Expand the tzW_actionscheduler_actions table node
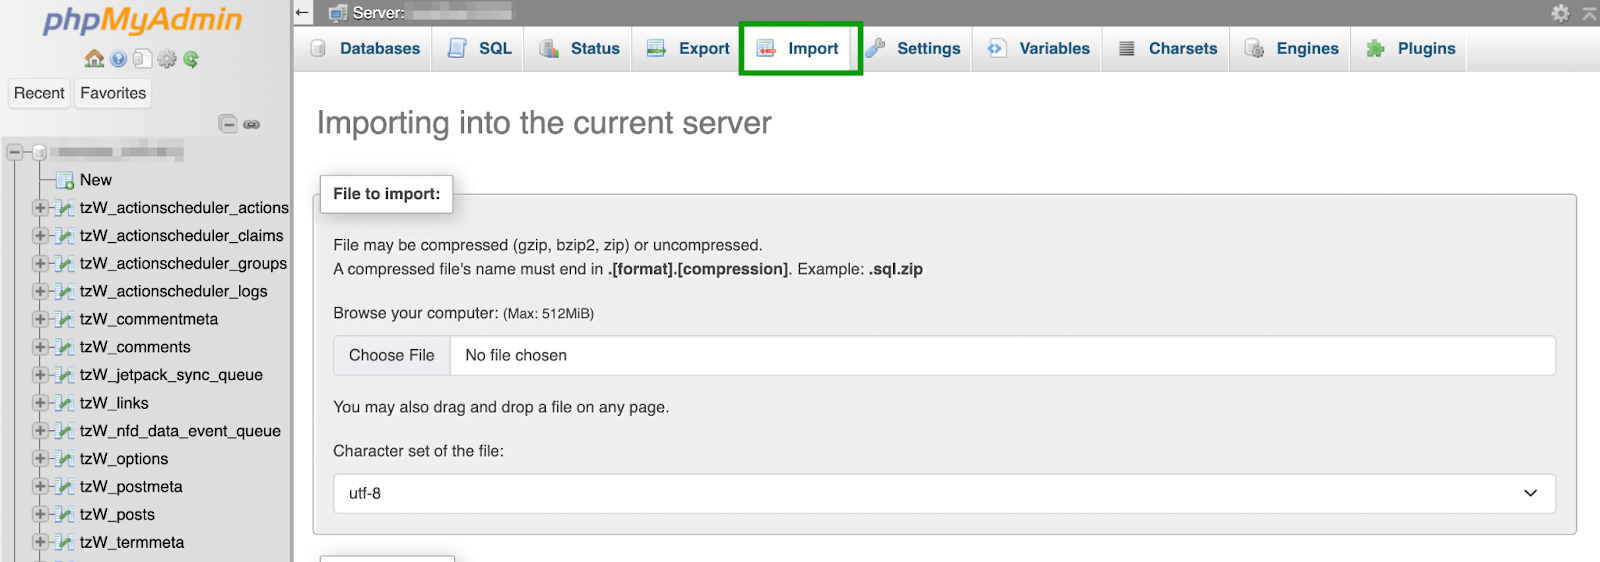The image size is (1600, 562). [40, 208]
